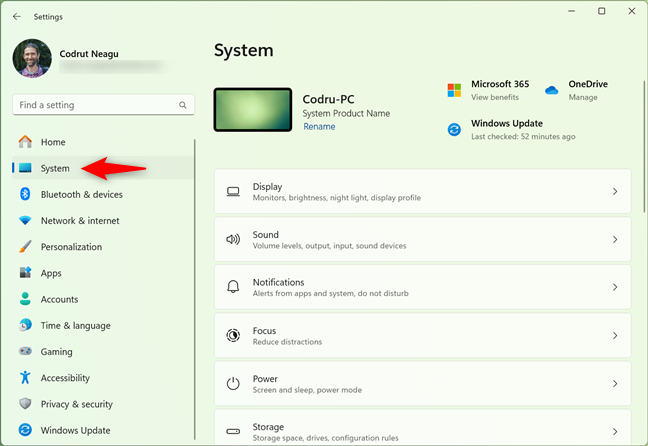Click the Focus timer icon

[x=233, y=335]
